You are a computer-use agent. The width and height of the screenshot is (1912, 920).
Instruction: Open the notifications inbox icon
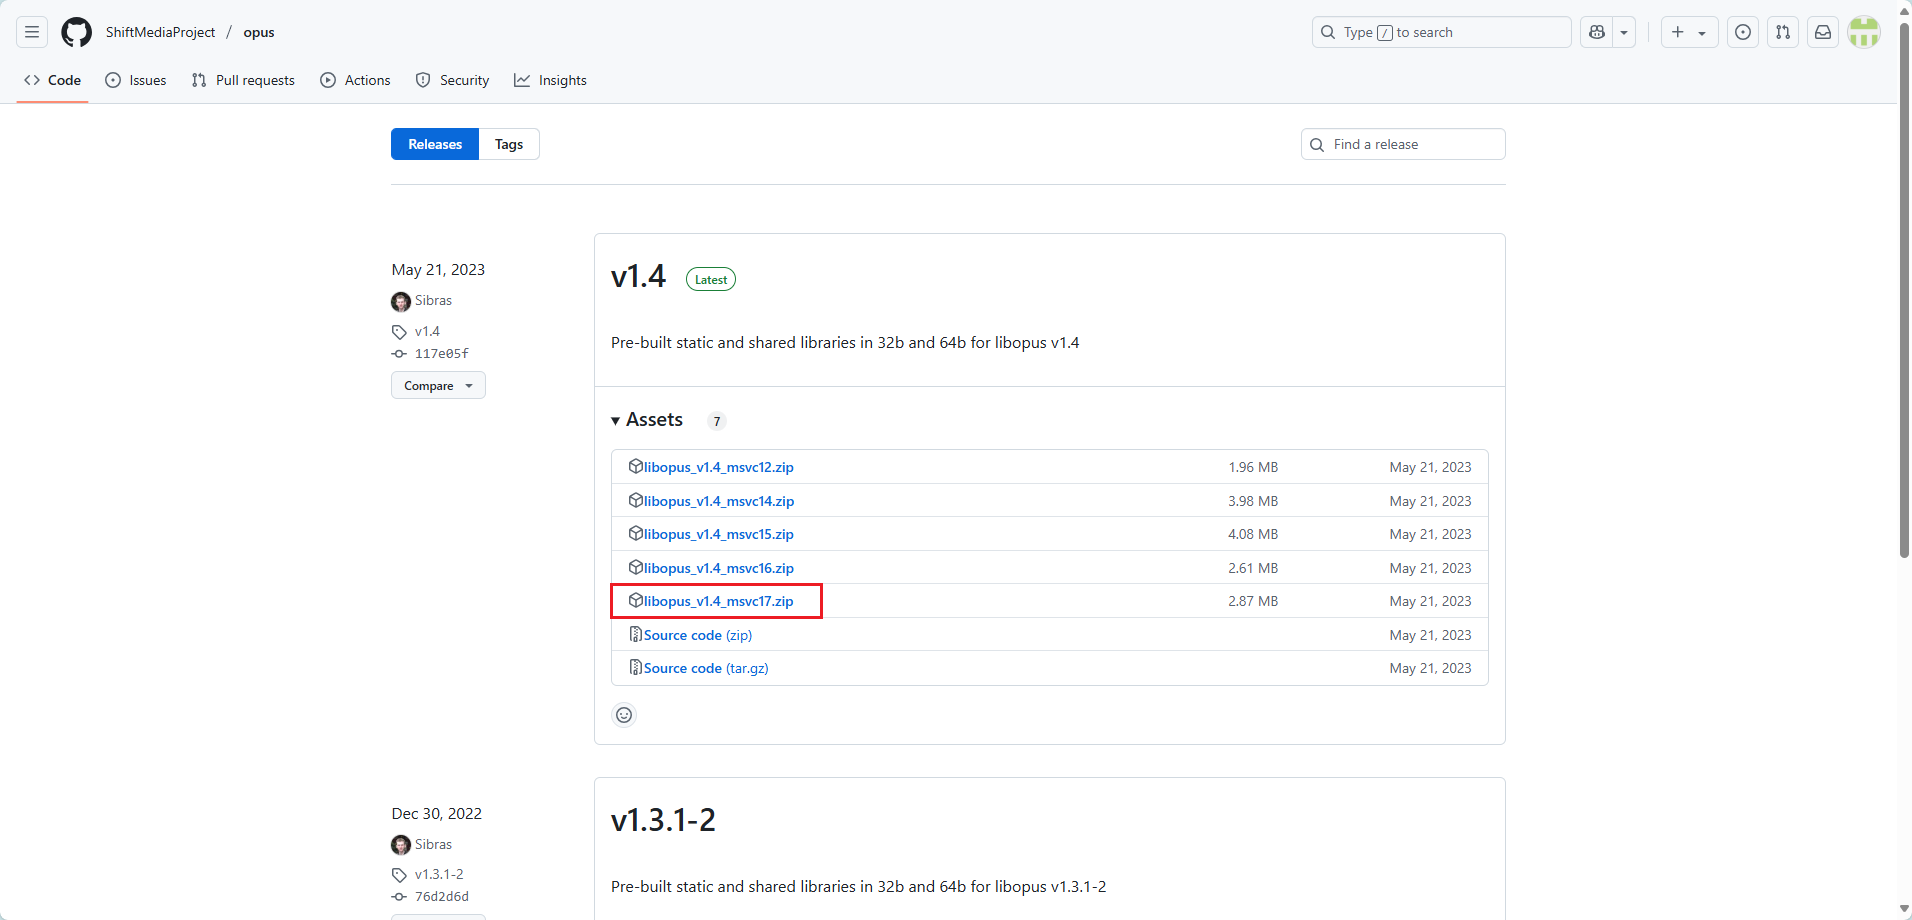coord(1823,32)
